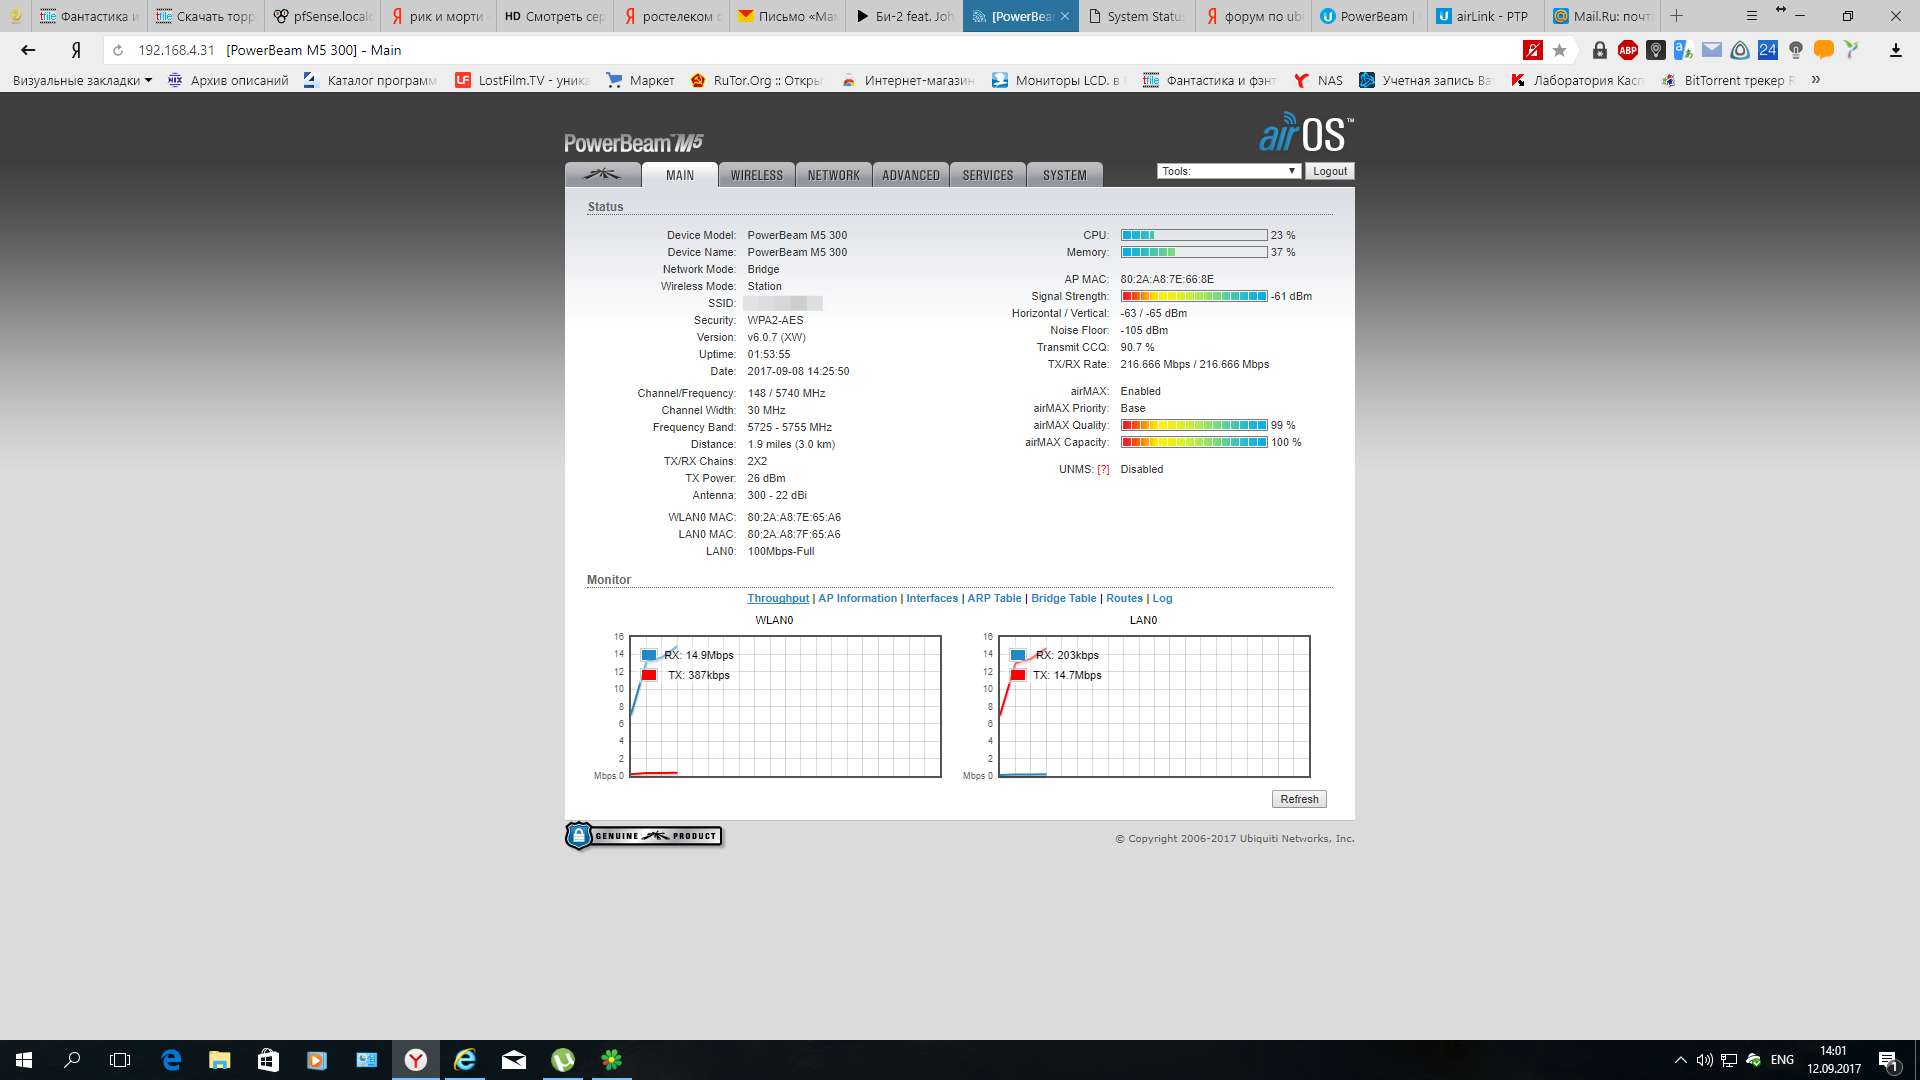
Task: Show hidden system tray icons
Action: 1680,1060
